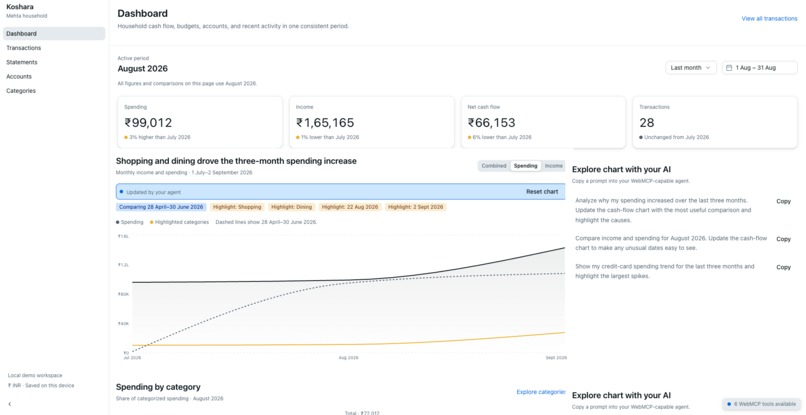Open the Net cash flow ₹66,153 card
The image size is (806, 415).
pyautogui.click(x=543, y=122)
